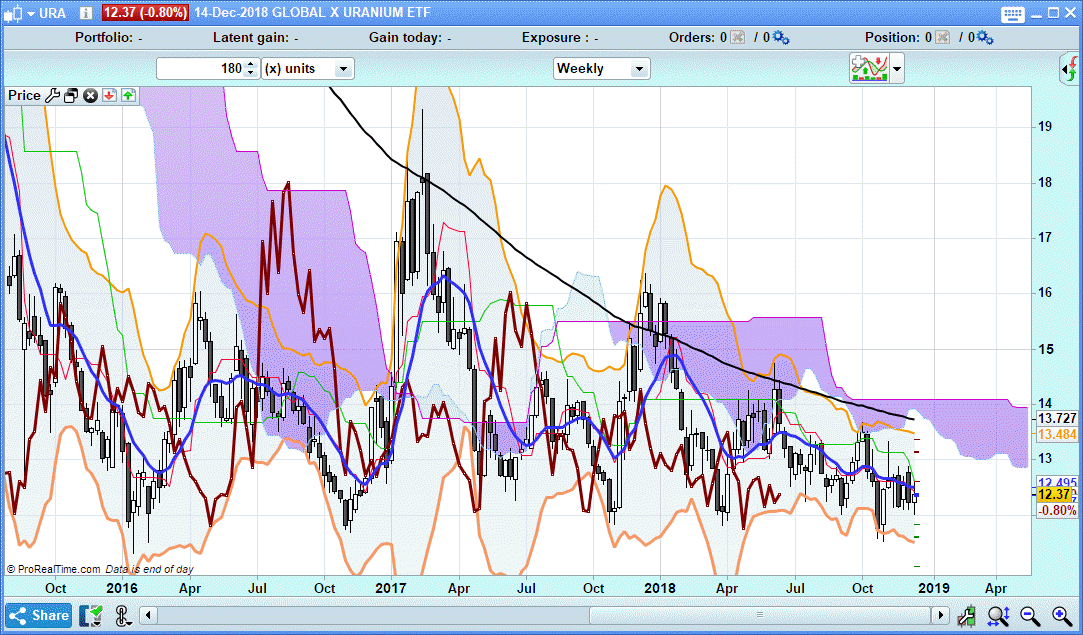This screenshot has width=1083, height=635.
Task: Move Price panel down with red arrow icon
Action: pos(109,95)
